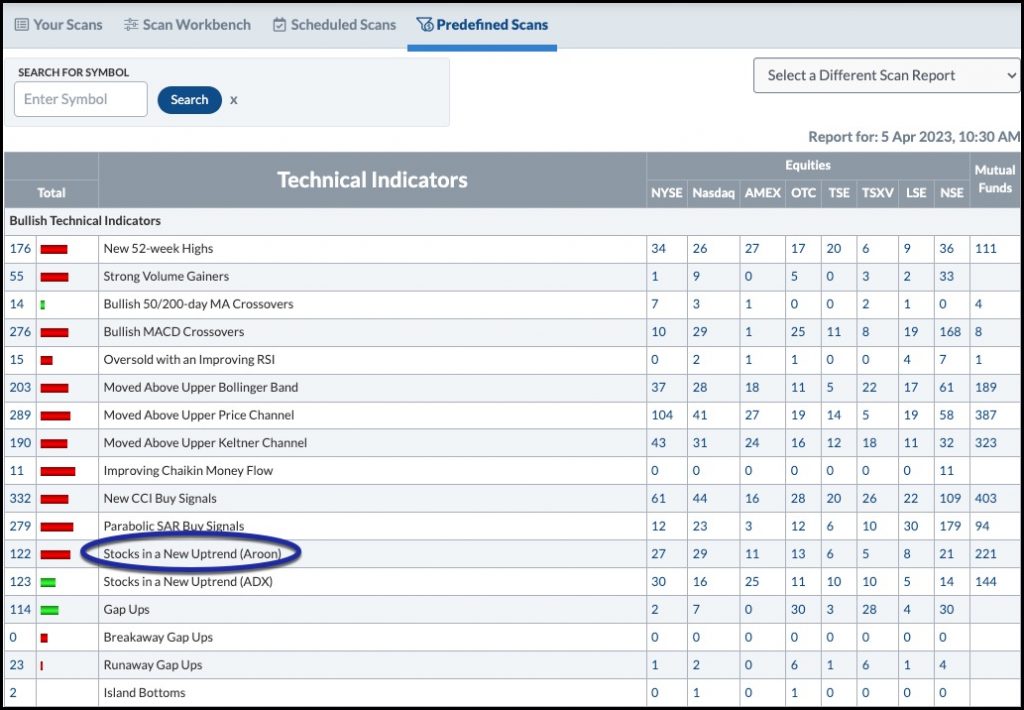Clear search using the x icon
The width and height of the screenshot is (1024, 710).
[x=233, y=100]
